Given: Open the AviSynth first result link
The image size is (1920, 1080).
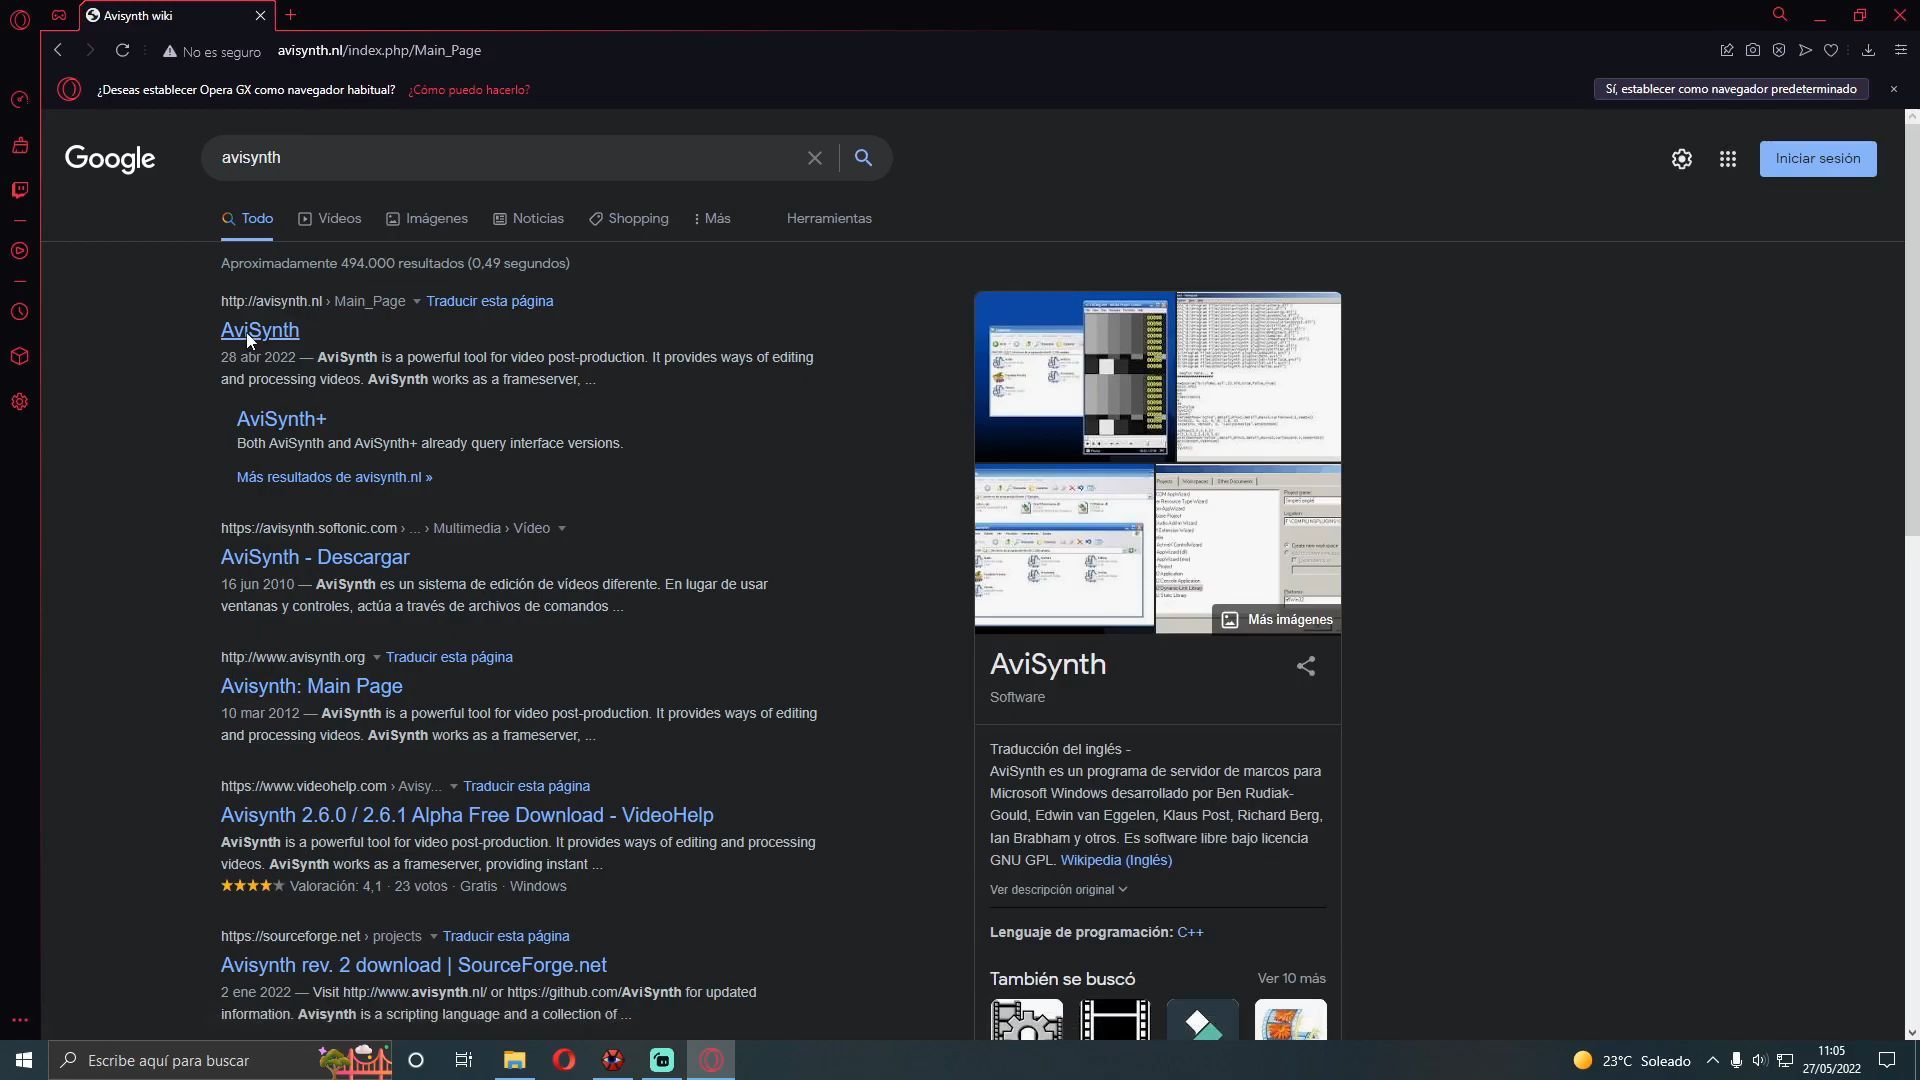Looking at the screenshot, I should [x=260, y=331].
